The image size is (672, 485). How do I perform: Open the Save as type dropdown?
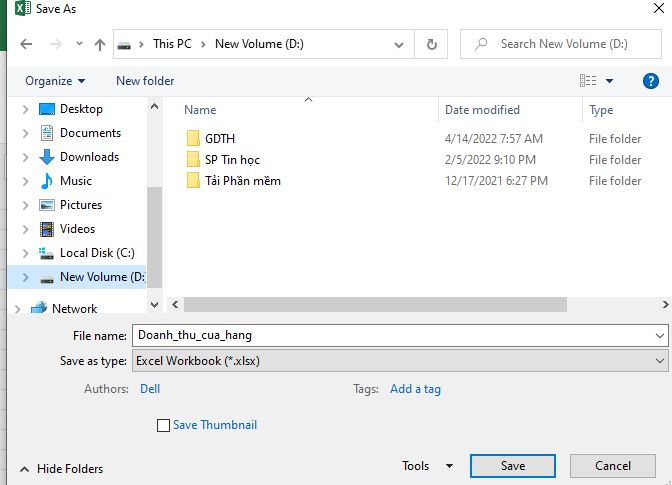pos(400,361)
